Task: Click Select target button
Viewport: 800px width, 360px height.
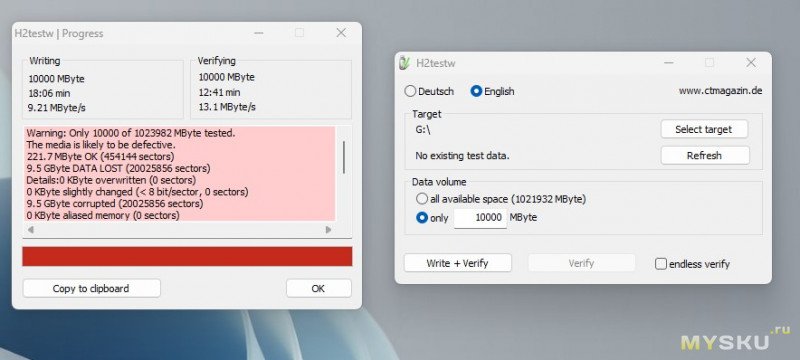Action: click(704, 130)
